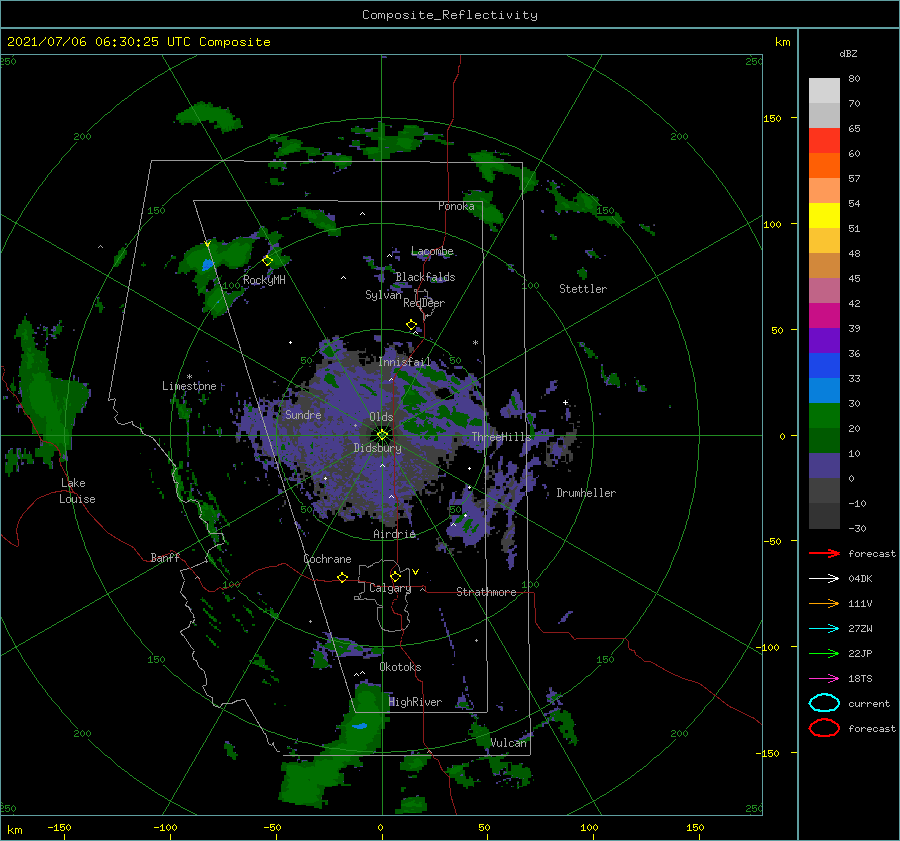The height and width of the screenshot is (841, 900).
Task: Click the 80 dBZ light gray swatch
Action: [x=824, y=91]
